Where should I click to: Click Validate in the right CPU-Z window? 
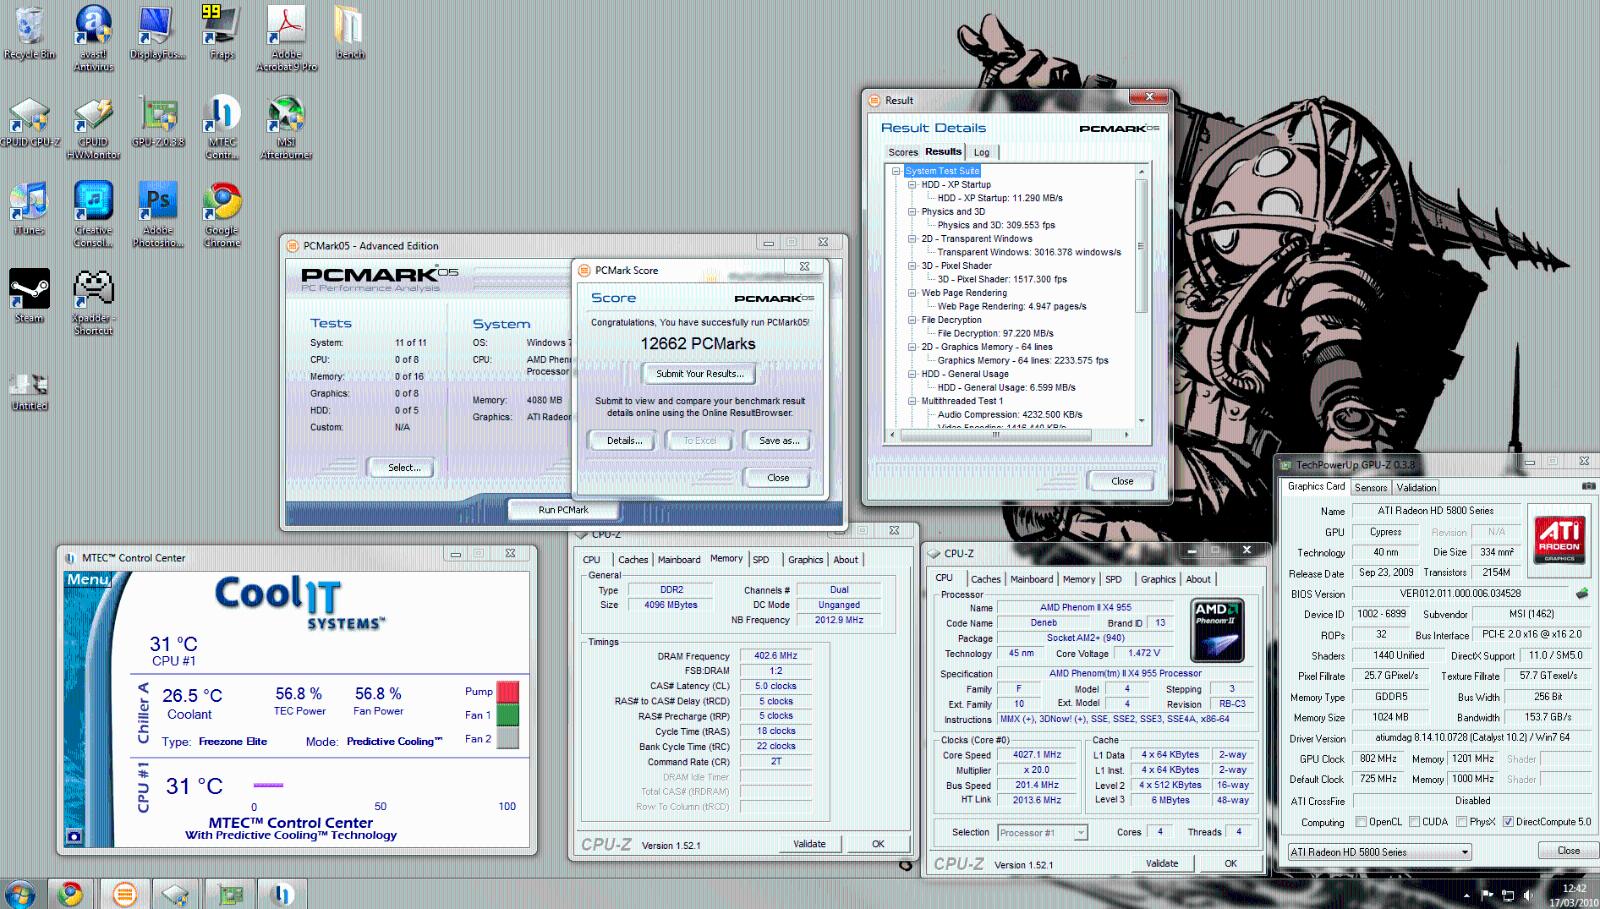(1162, 863)
